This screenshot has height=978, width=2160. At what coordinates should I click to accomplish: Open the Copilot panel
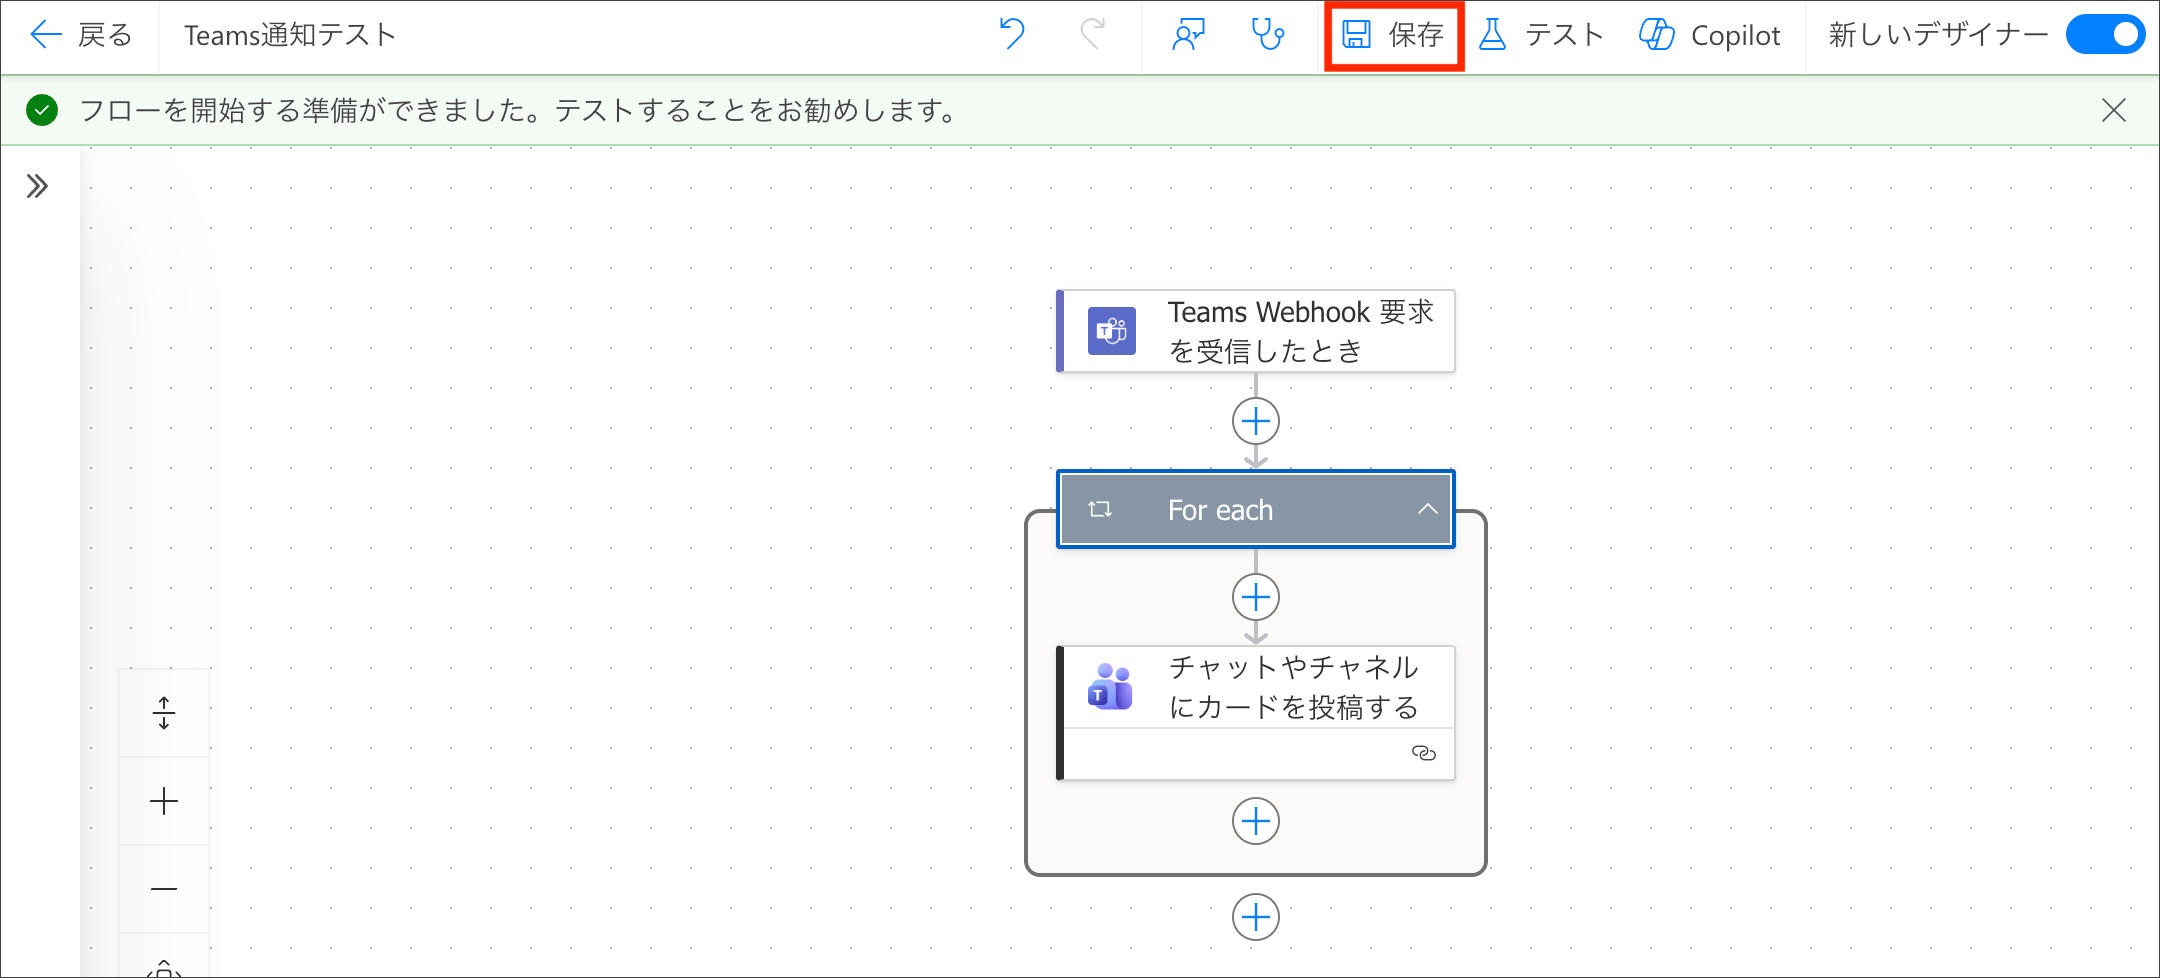[1710, 36]
